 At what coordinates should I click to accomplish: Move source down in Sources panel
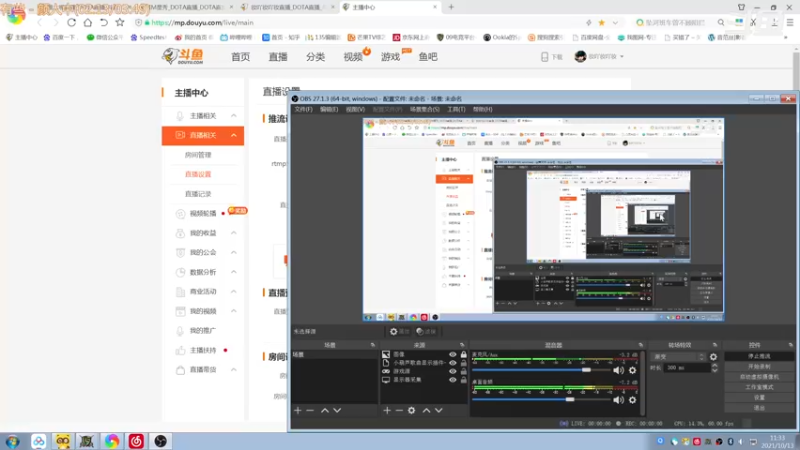[438, 410]
